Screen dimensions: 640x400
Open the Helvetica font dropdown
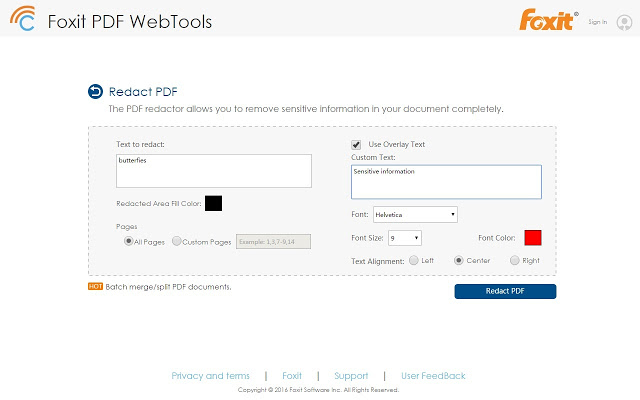click(x=415, y=214)
